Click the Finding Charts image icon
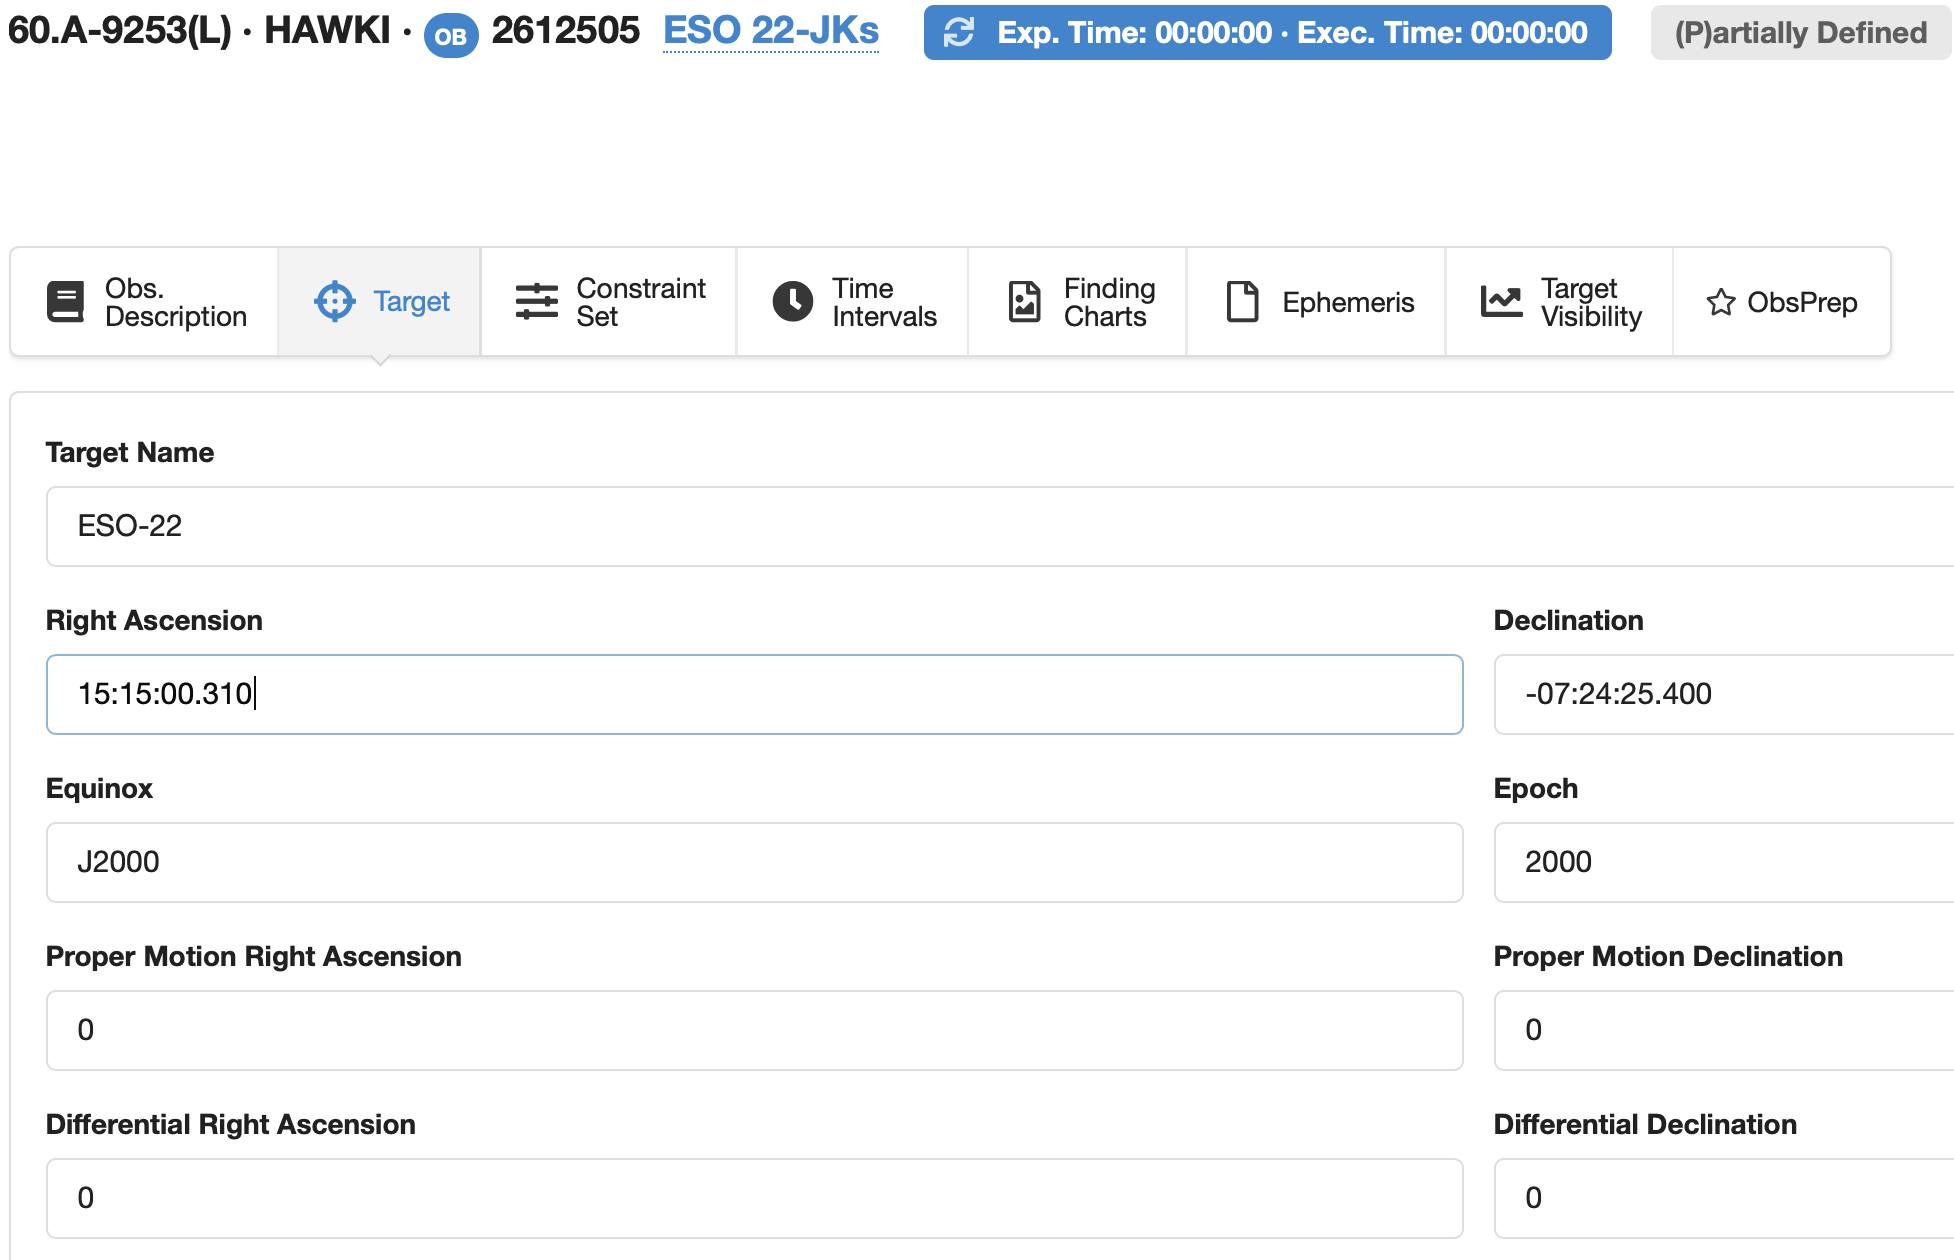Viewport: 1954px width, 1260px height. pos(1025,302)
